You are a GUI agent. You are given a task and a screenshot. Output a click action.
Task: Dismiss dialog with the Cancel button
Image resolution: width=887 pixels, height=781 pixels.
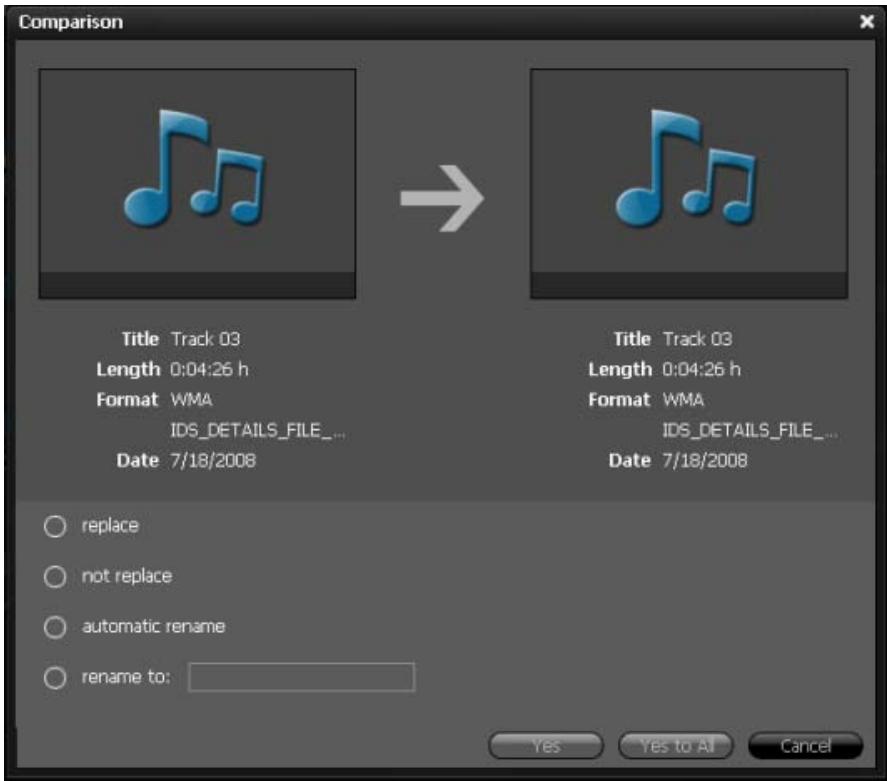coord(806,745)
